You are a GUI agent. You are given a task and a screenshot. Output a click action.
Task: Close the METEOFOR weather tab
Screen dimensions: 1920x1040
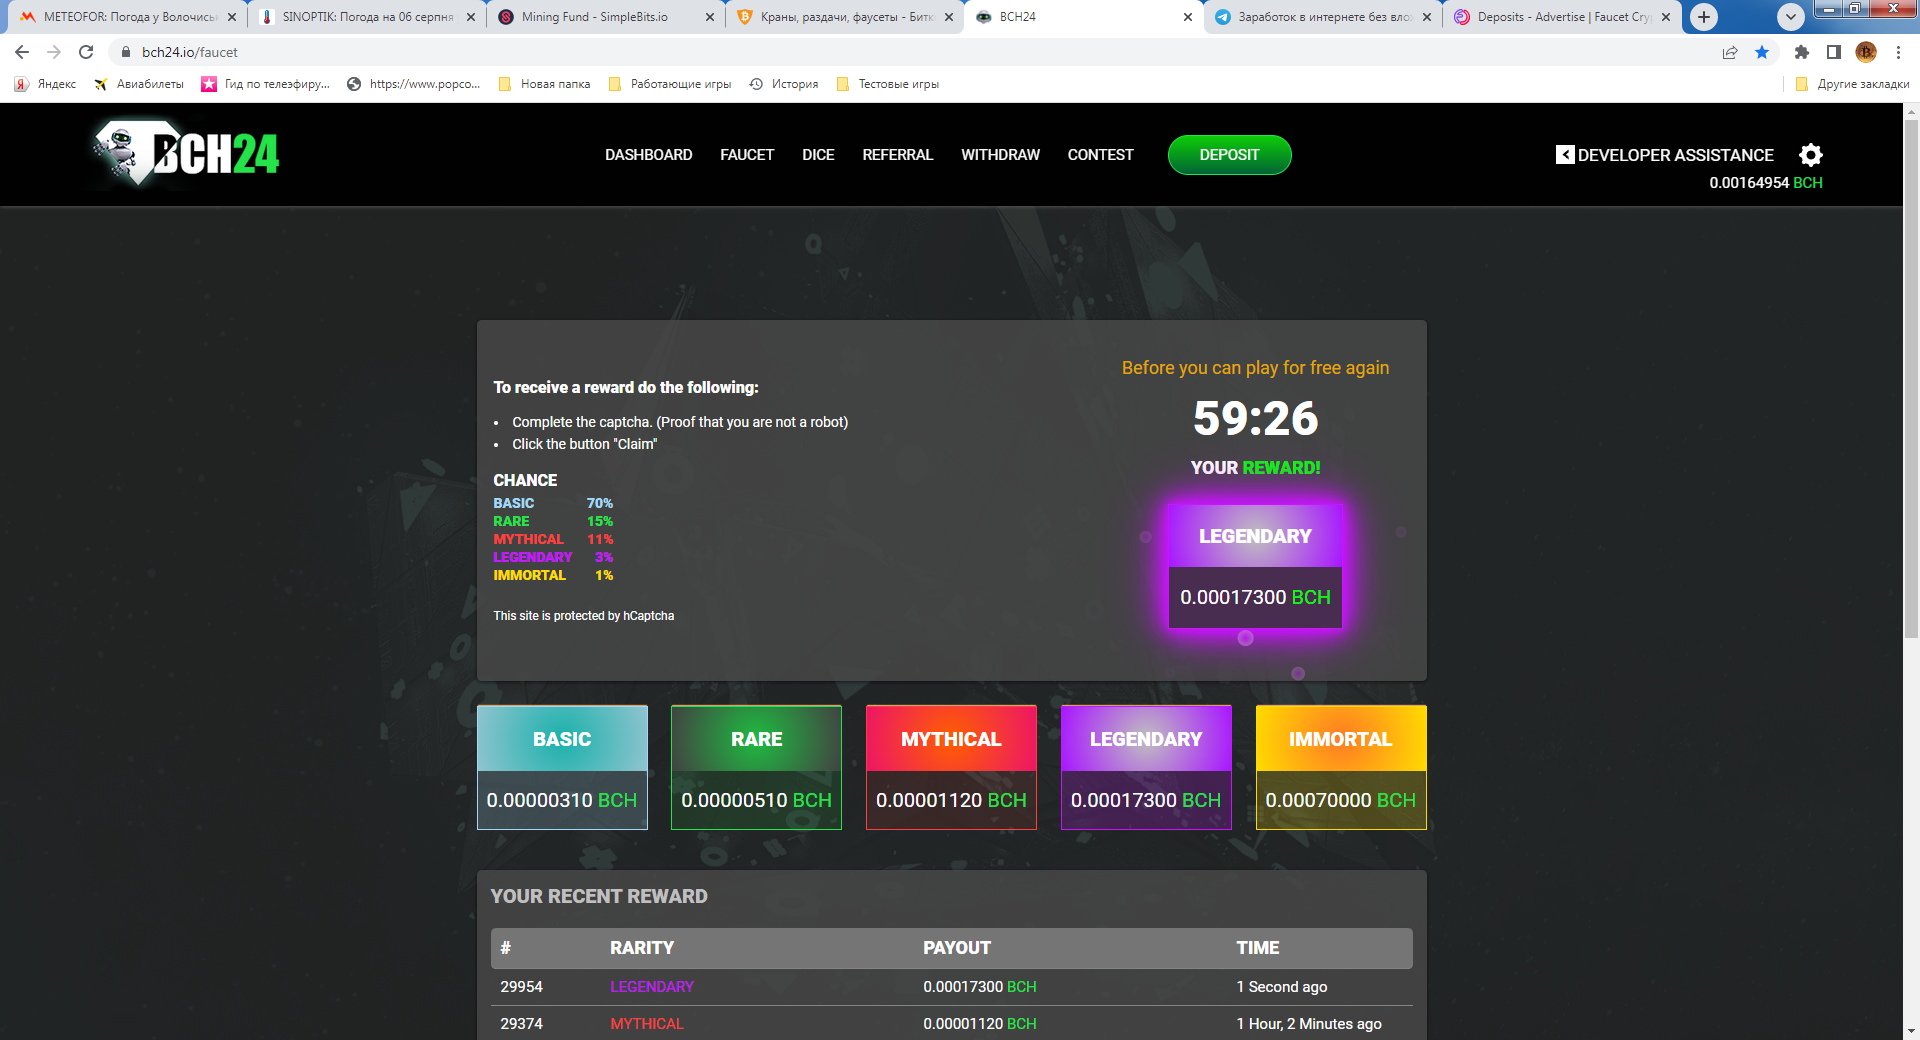click(231, 17)
